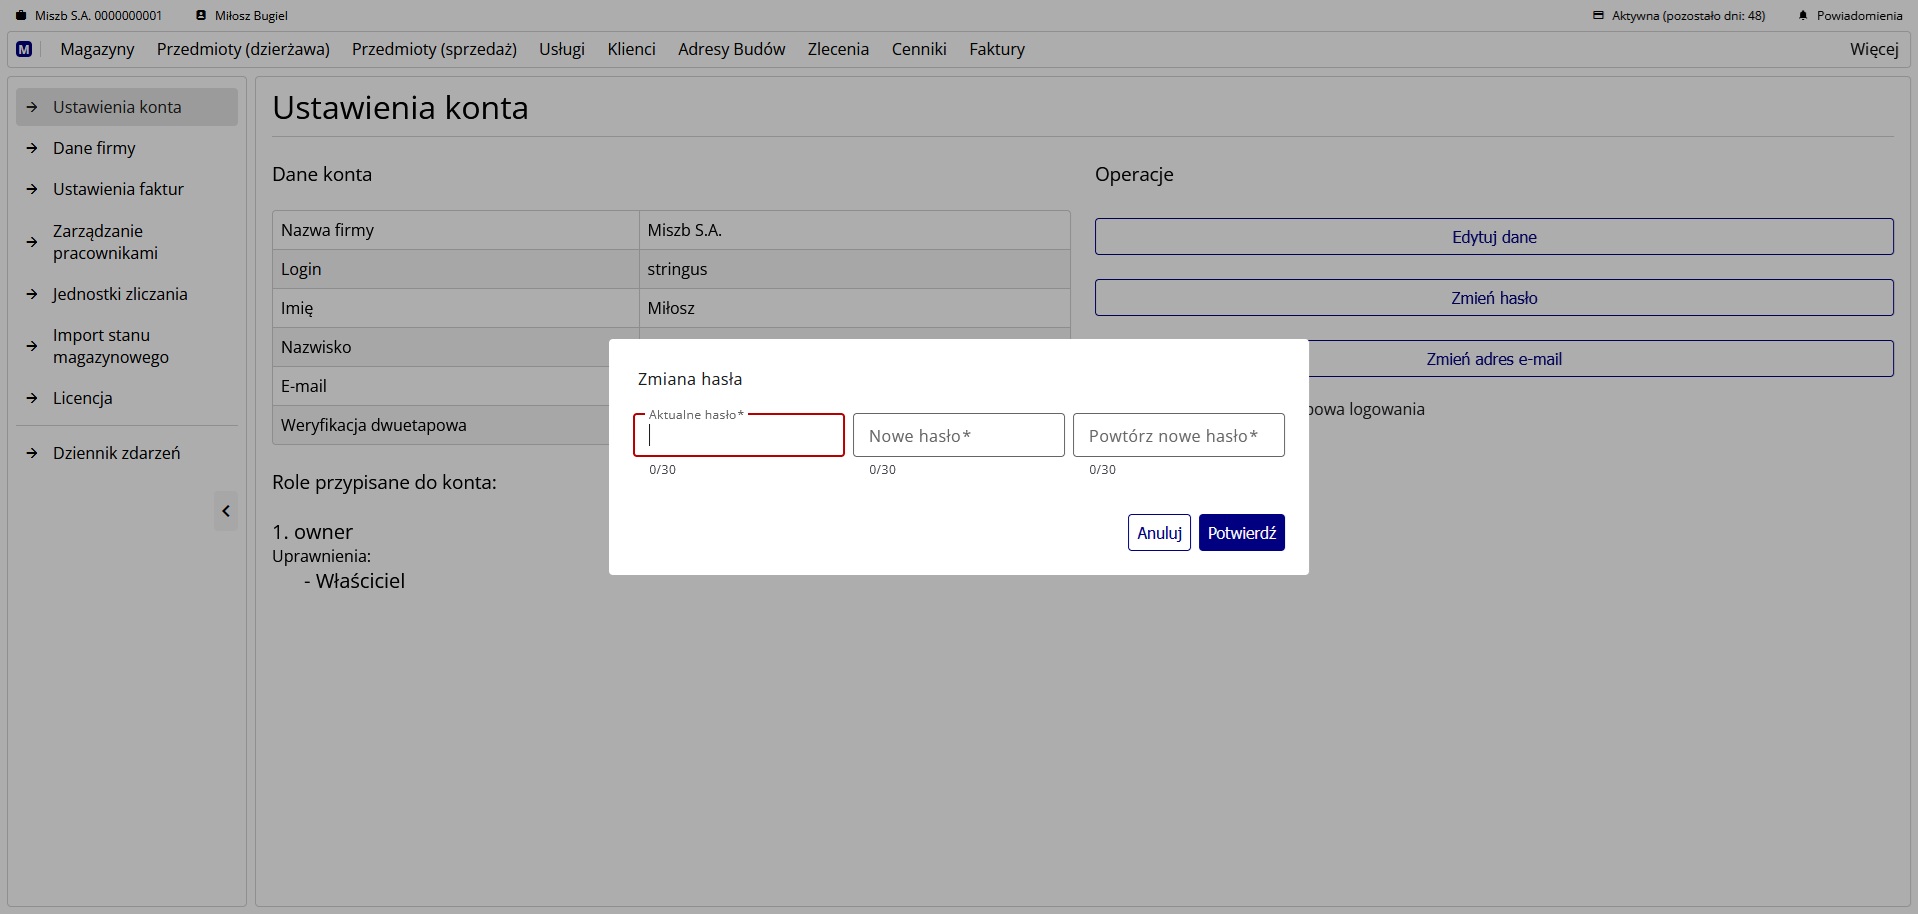Go to Ustawienia faktur in sidebar

tap(118, 189)
